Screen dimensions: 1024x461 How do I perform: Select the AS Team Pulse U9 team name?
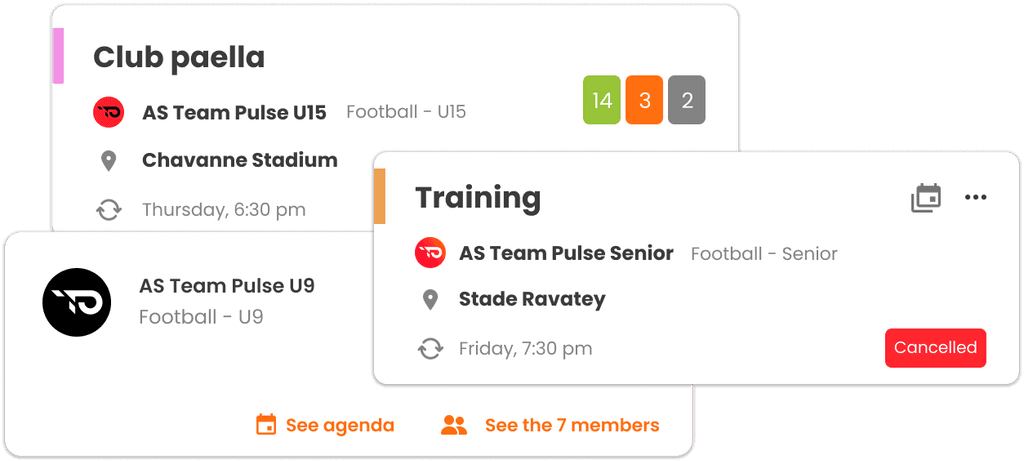coord(227,286)
